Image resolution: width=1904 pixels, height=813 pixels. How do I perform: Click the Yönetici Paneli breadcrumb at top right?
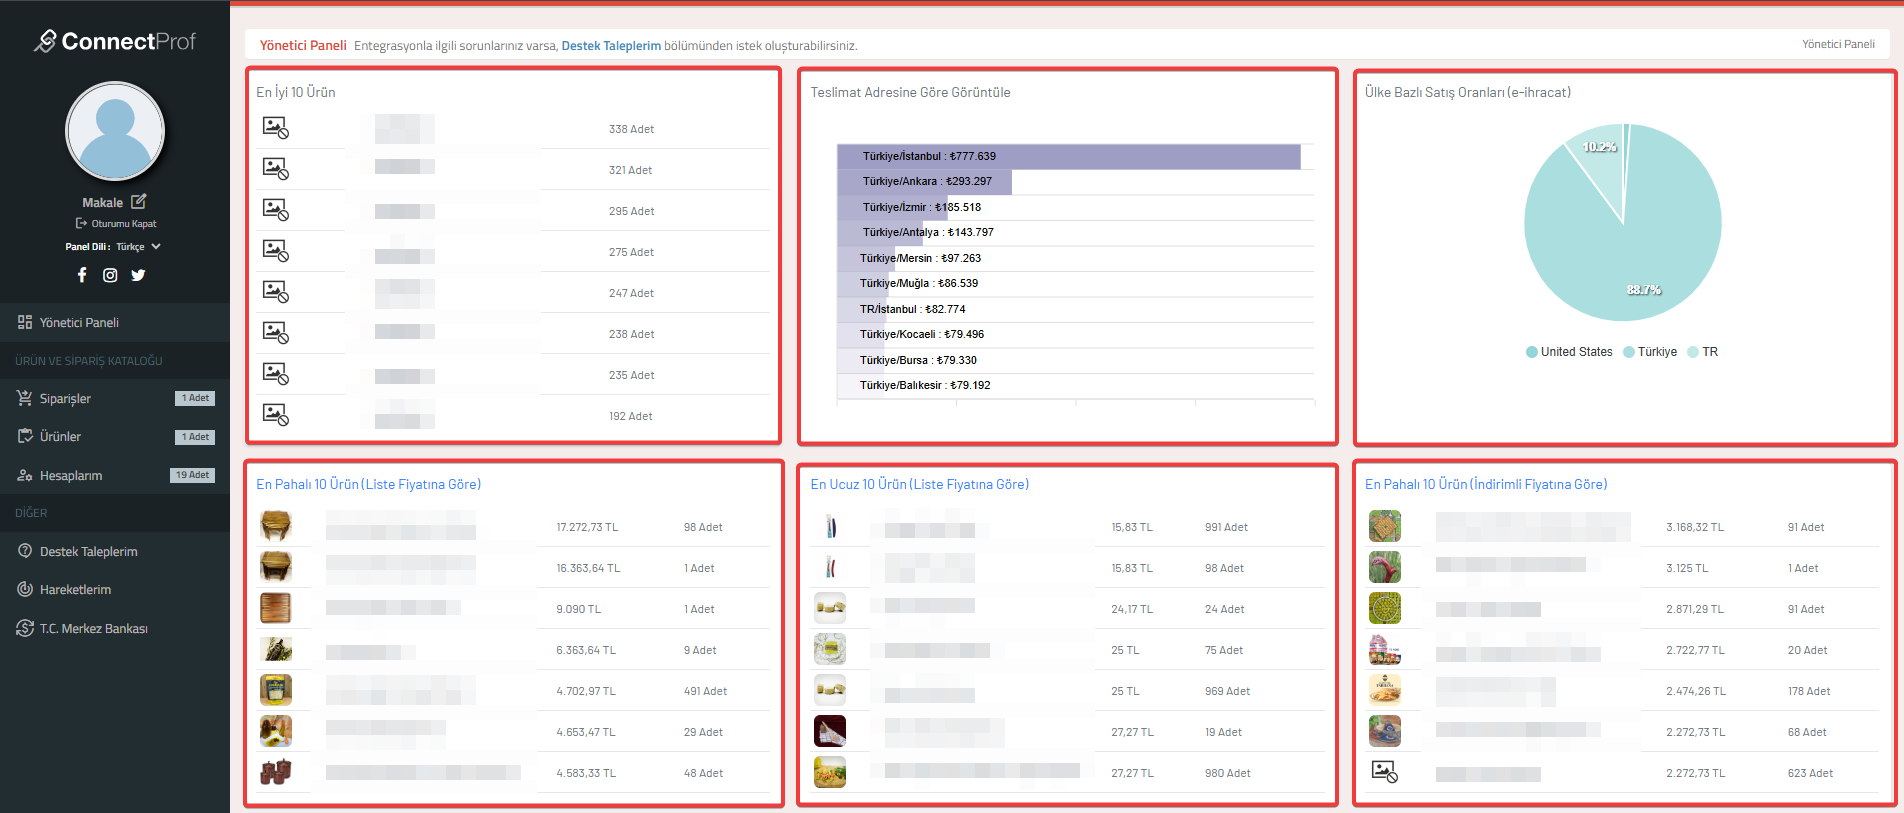[1838, 44]
